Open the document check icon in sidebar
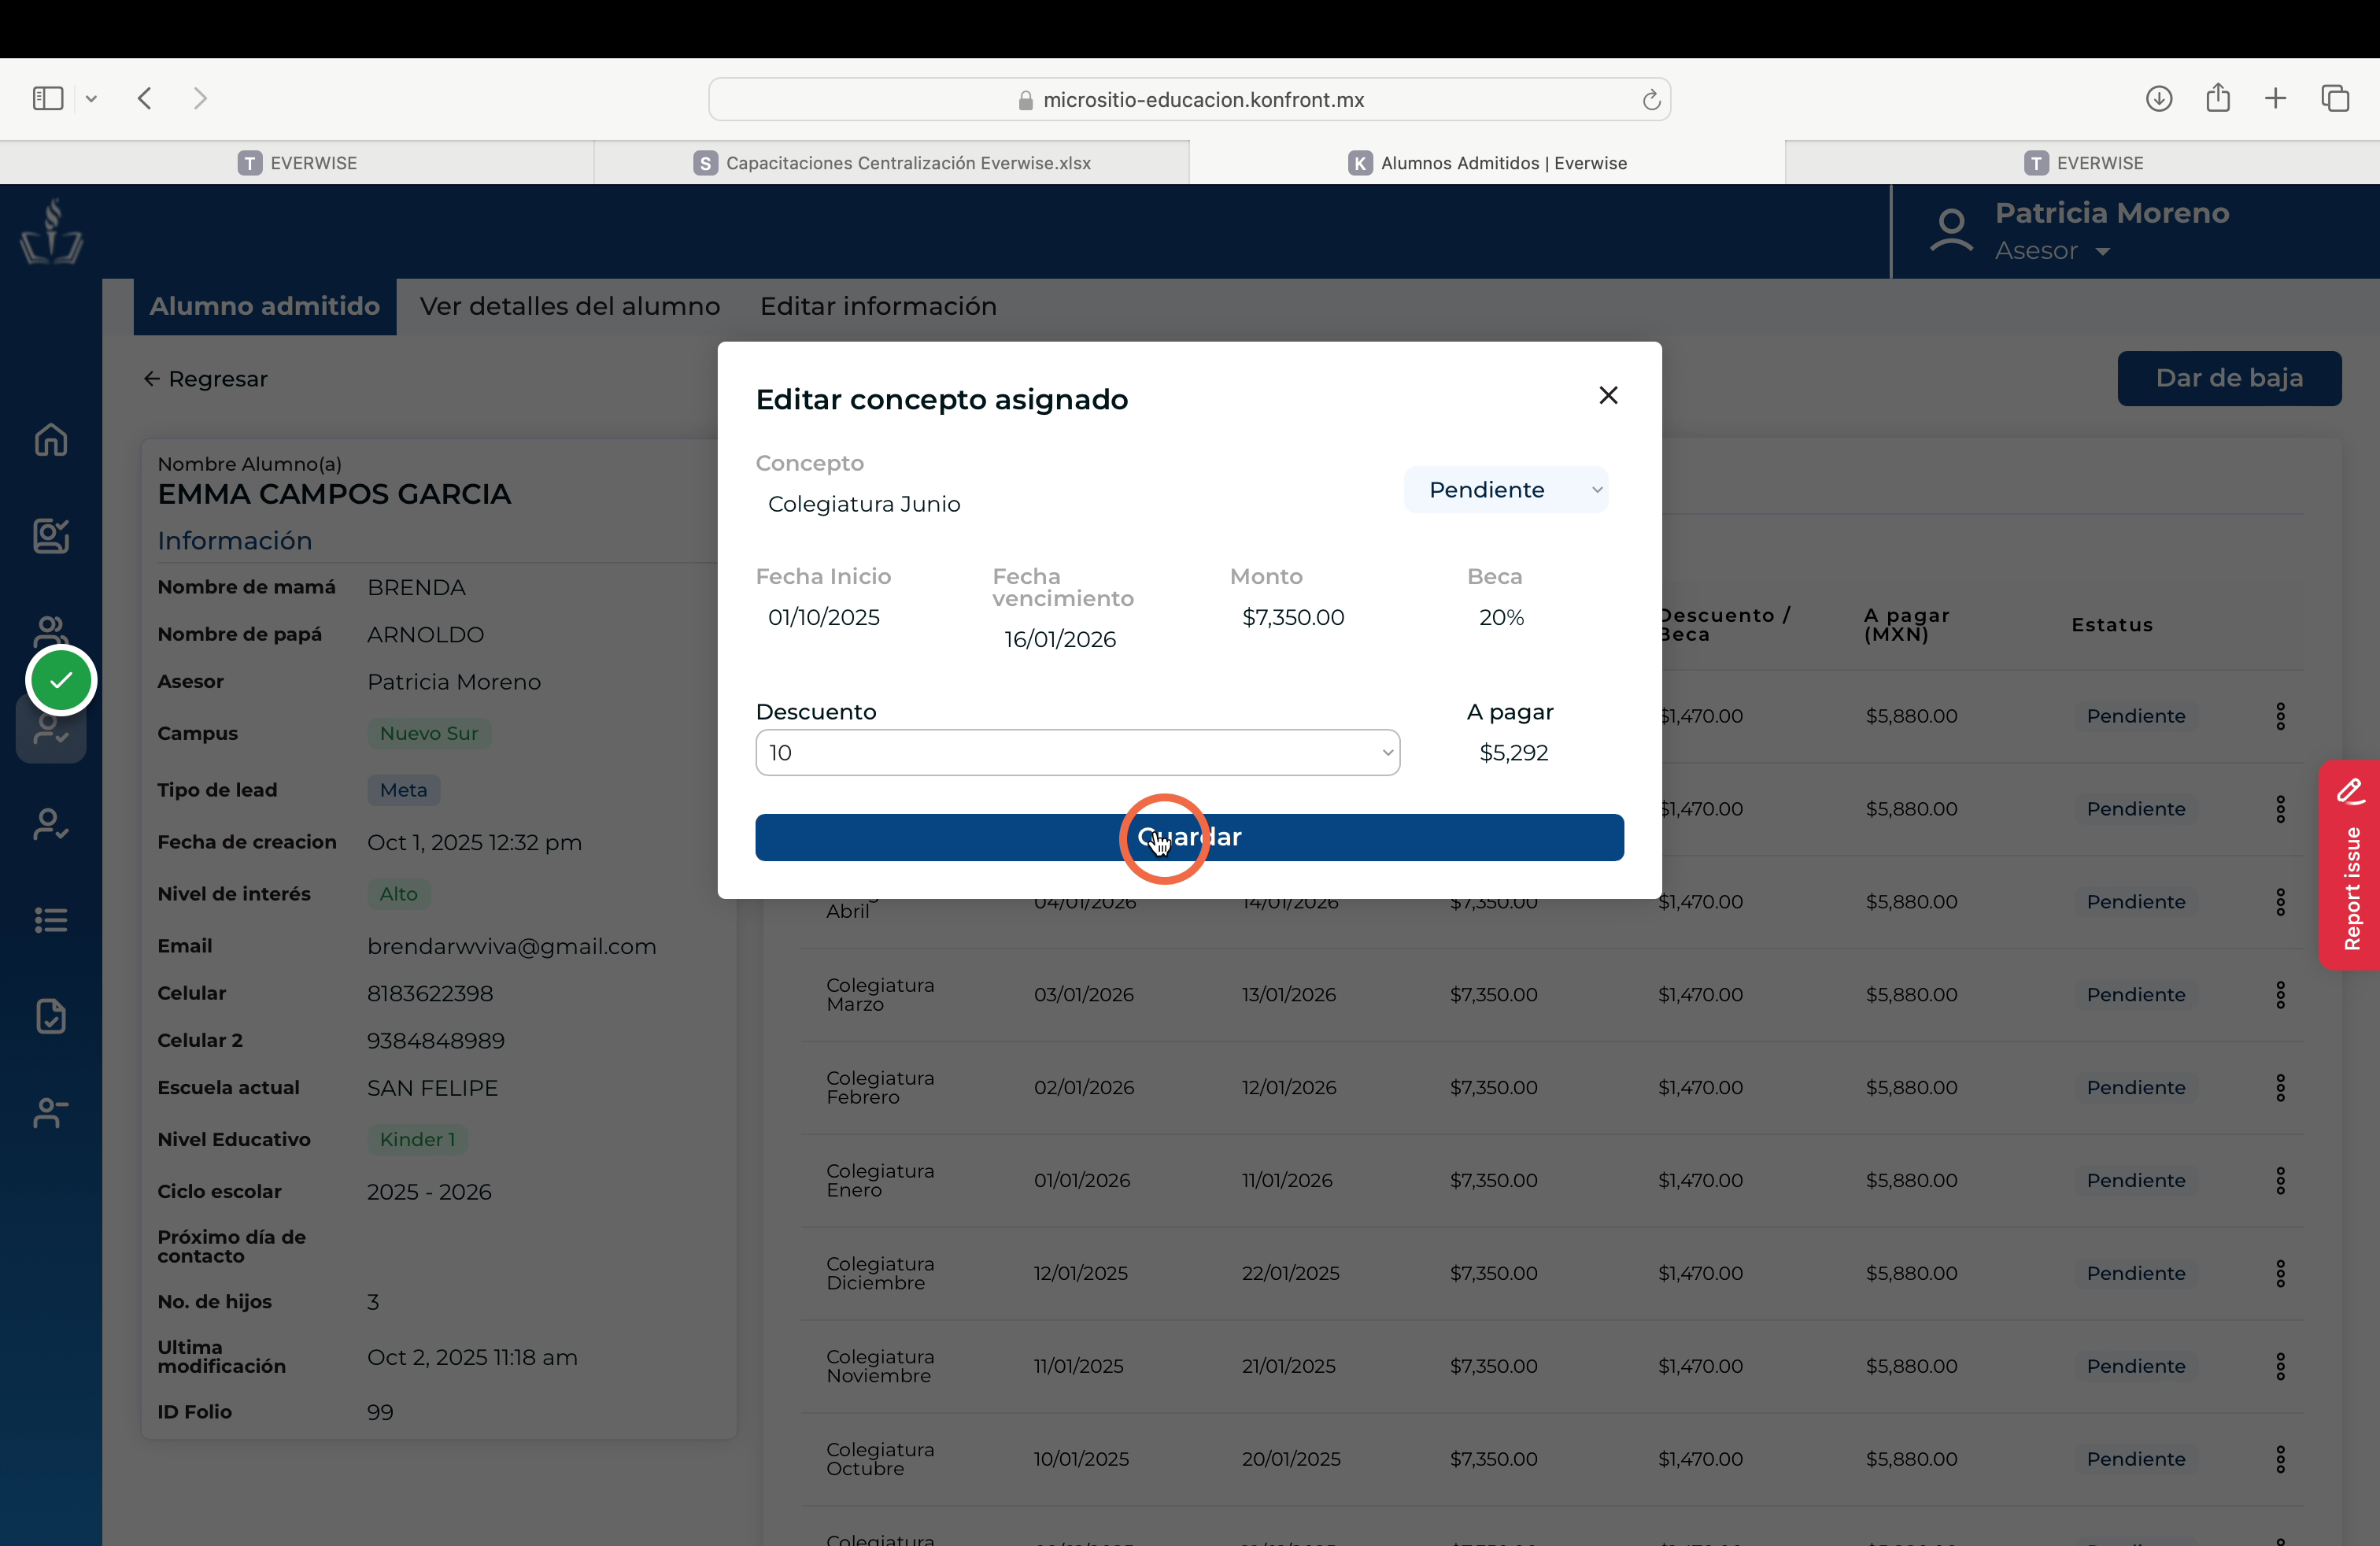Image resolution: width=2380 pixels, height=1546 pixels. (x=51, y=1016)
